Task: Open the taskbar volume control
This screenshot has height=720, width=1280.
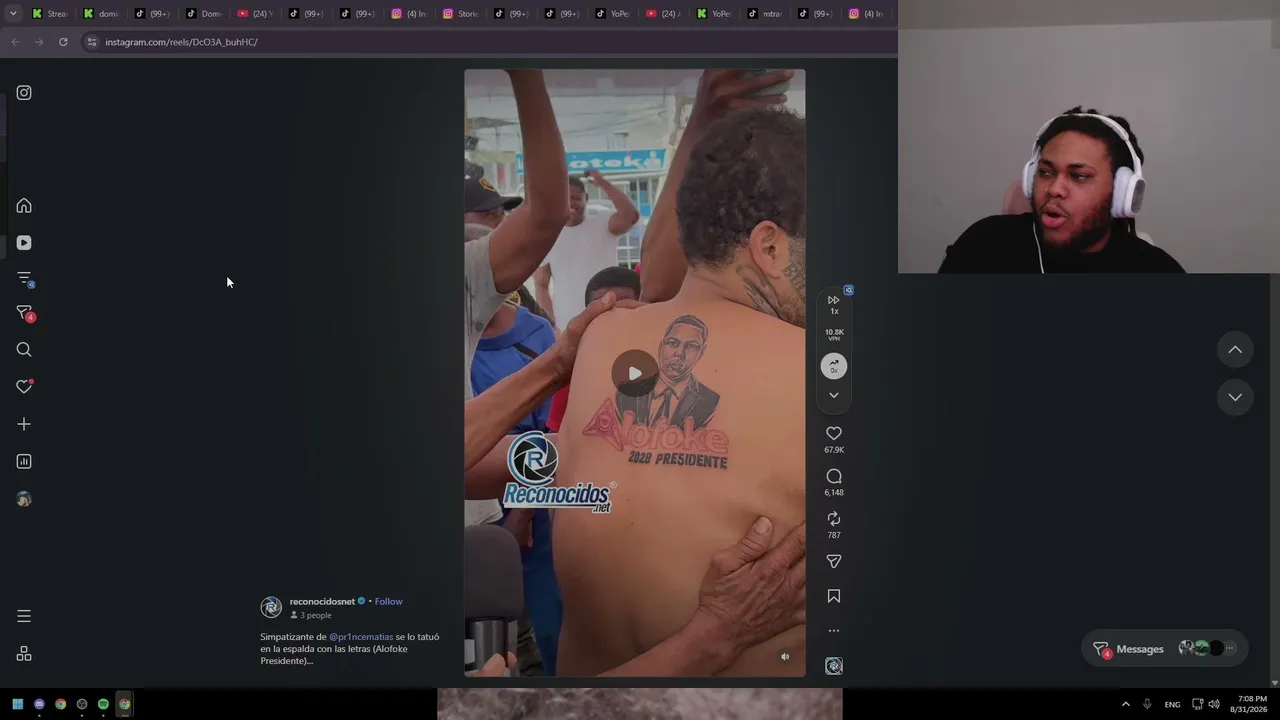Action: click(x=1214, y=704)
